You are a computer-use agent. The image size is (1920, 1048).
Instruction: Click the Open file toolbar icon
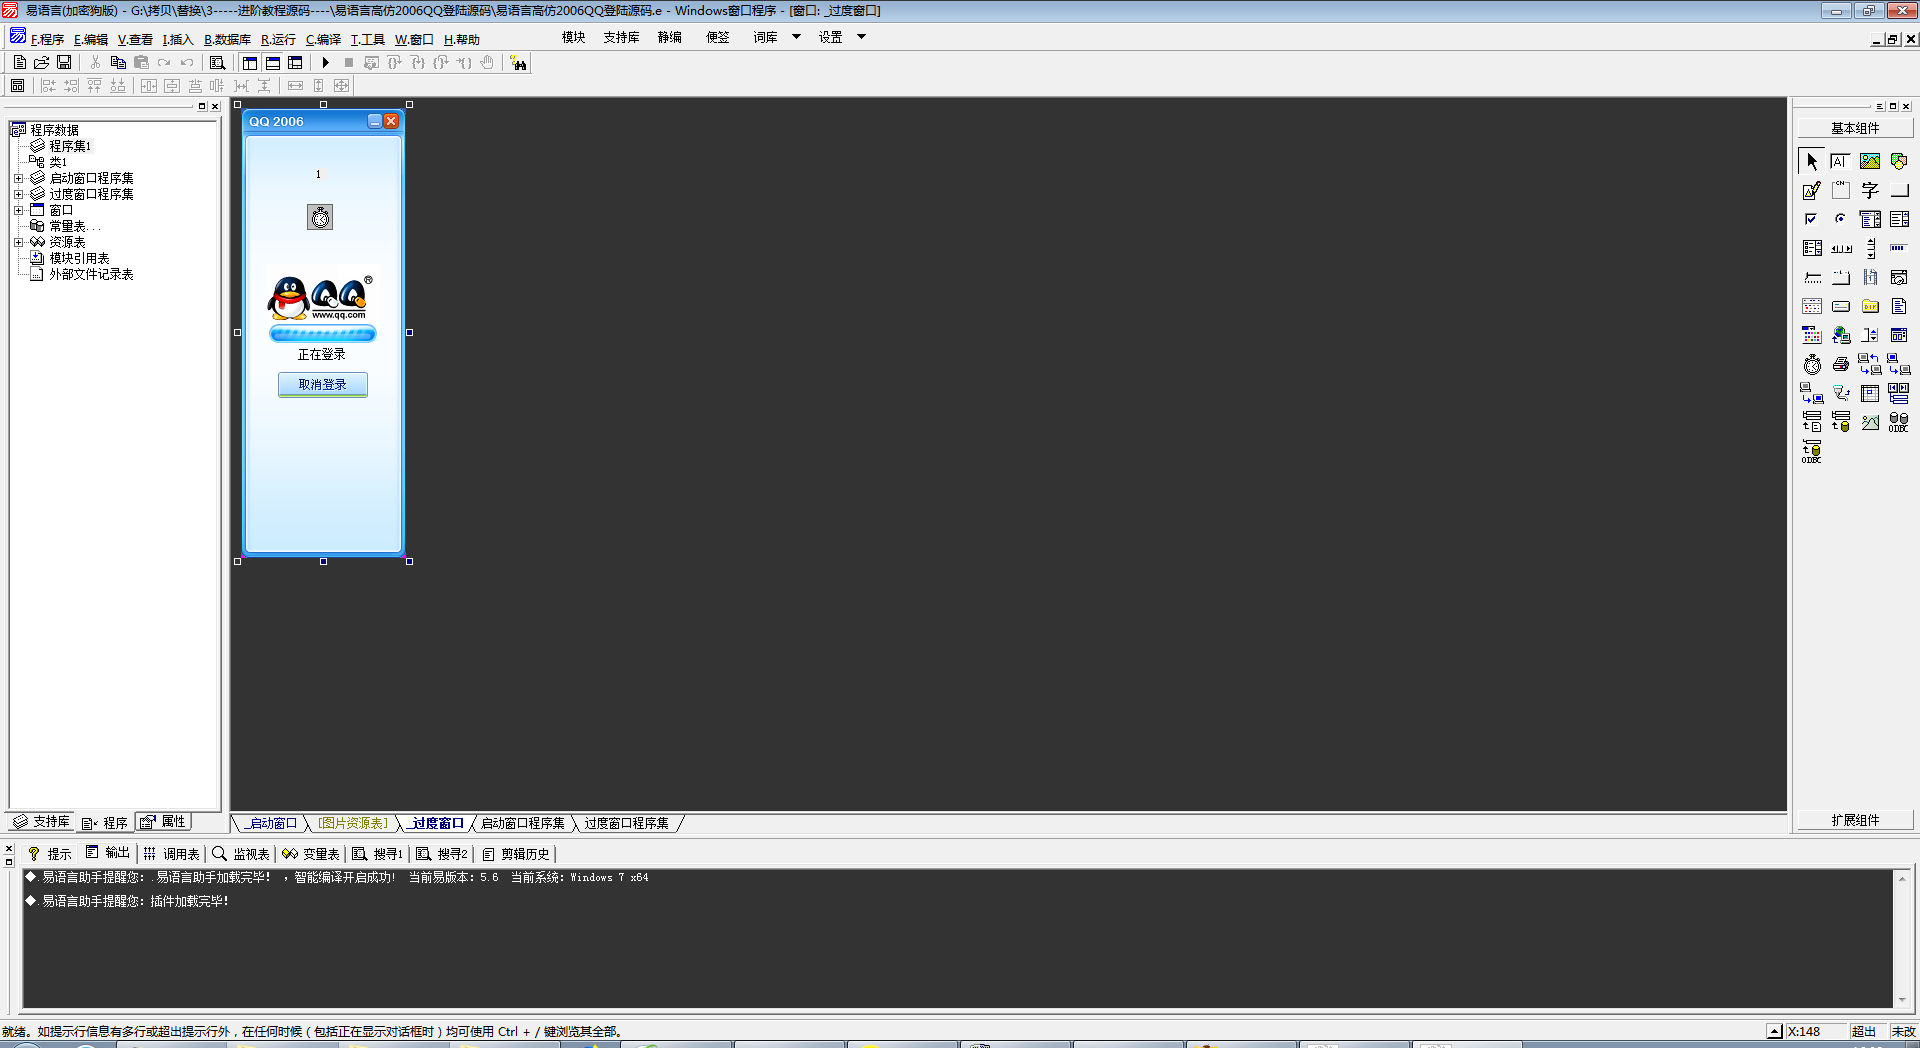tap(42, 63)
